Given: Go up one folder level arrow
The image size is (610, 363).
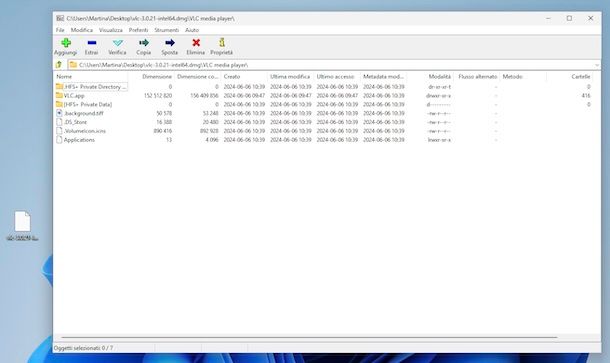Looking at the screenshot, I should tap(59, 65).
